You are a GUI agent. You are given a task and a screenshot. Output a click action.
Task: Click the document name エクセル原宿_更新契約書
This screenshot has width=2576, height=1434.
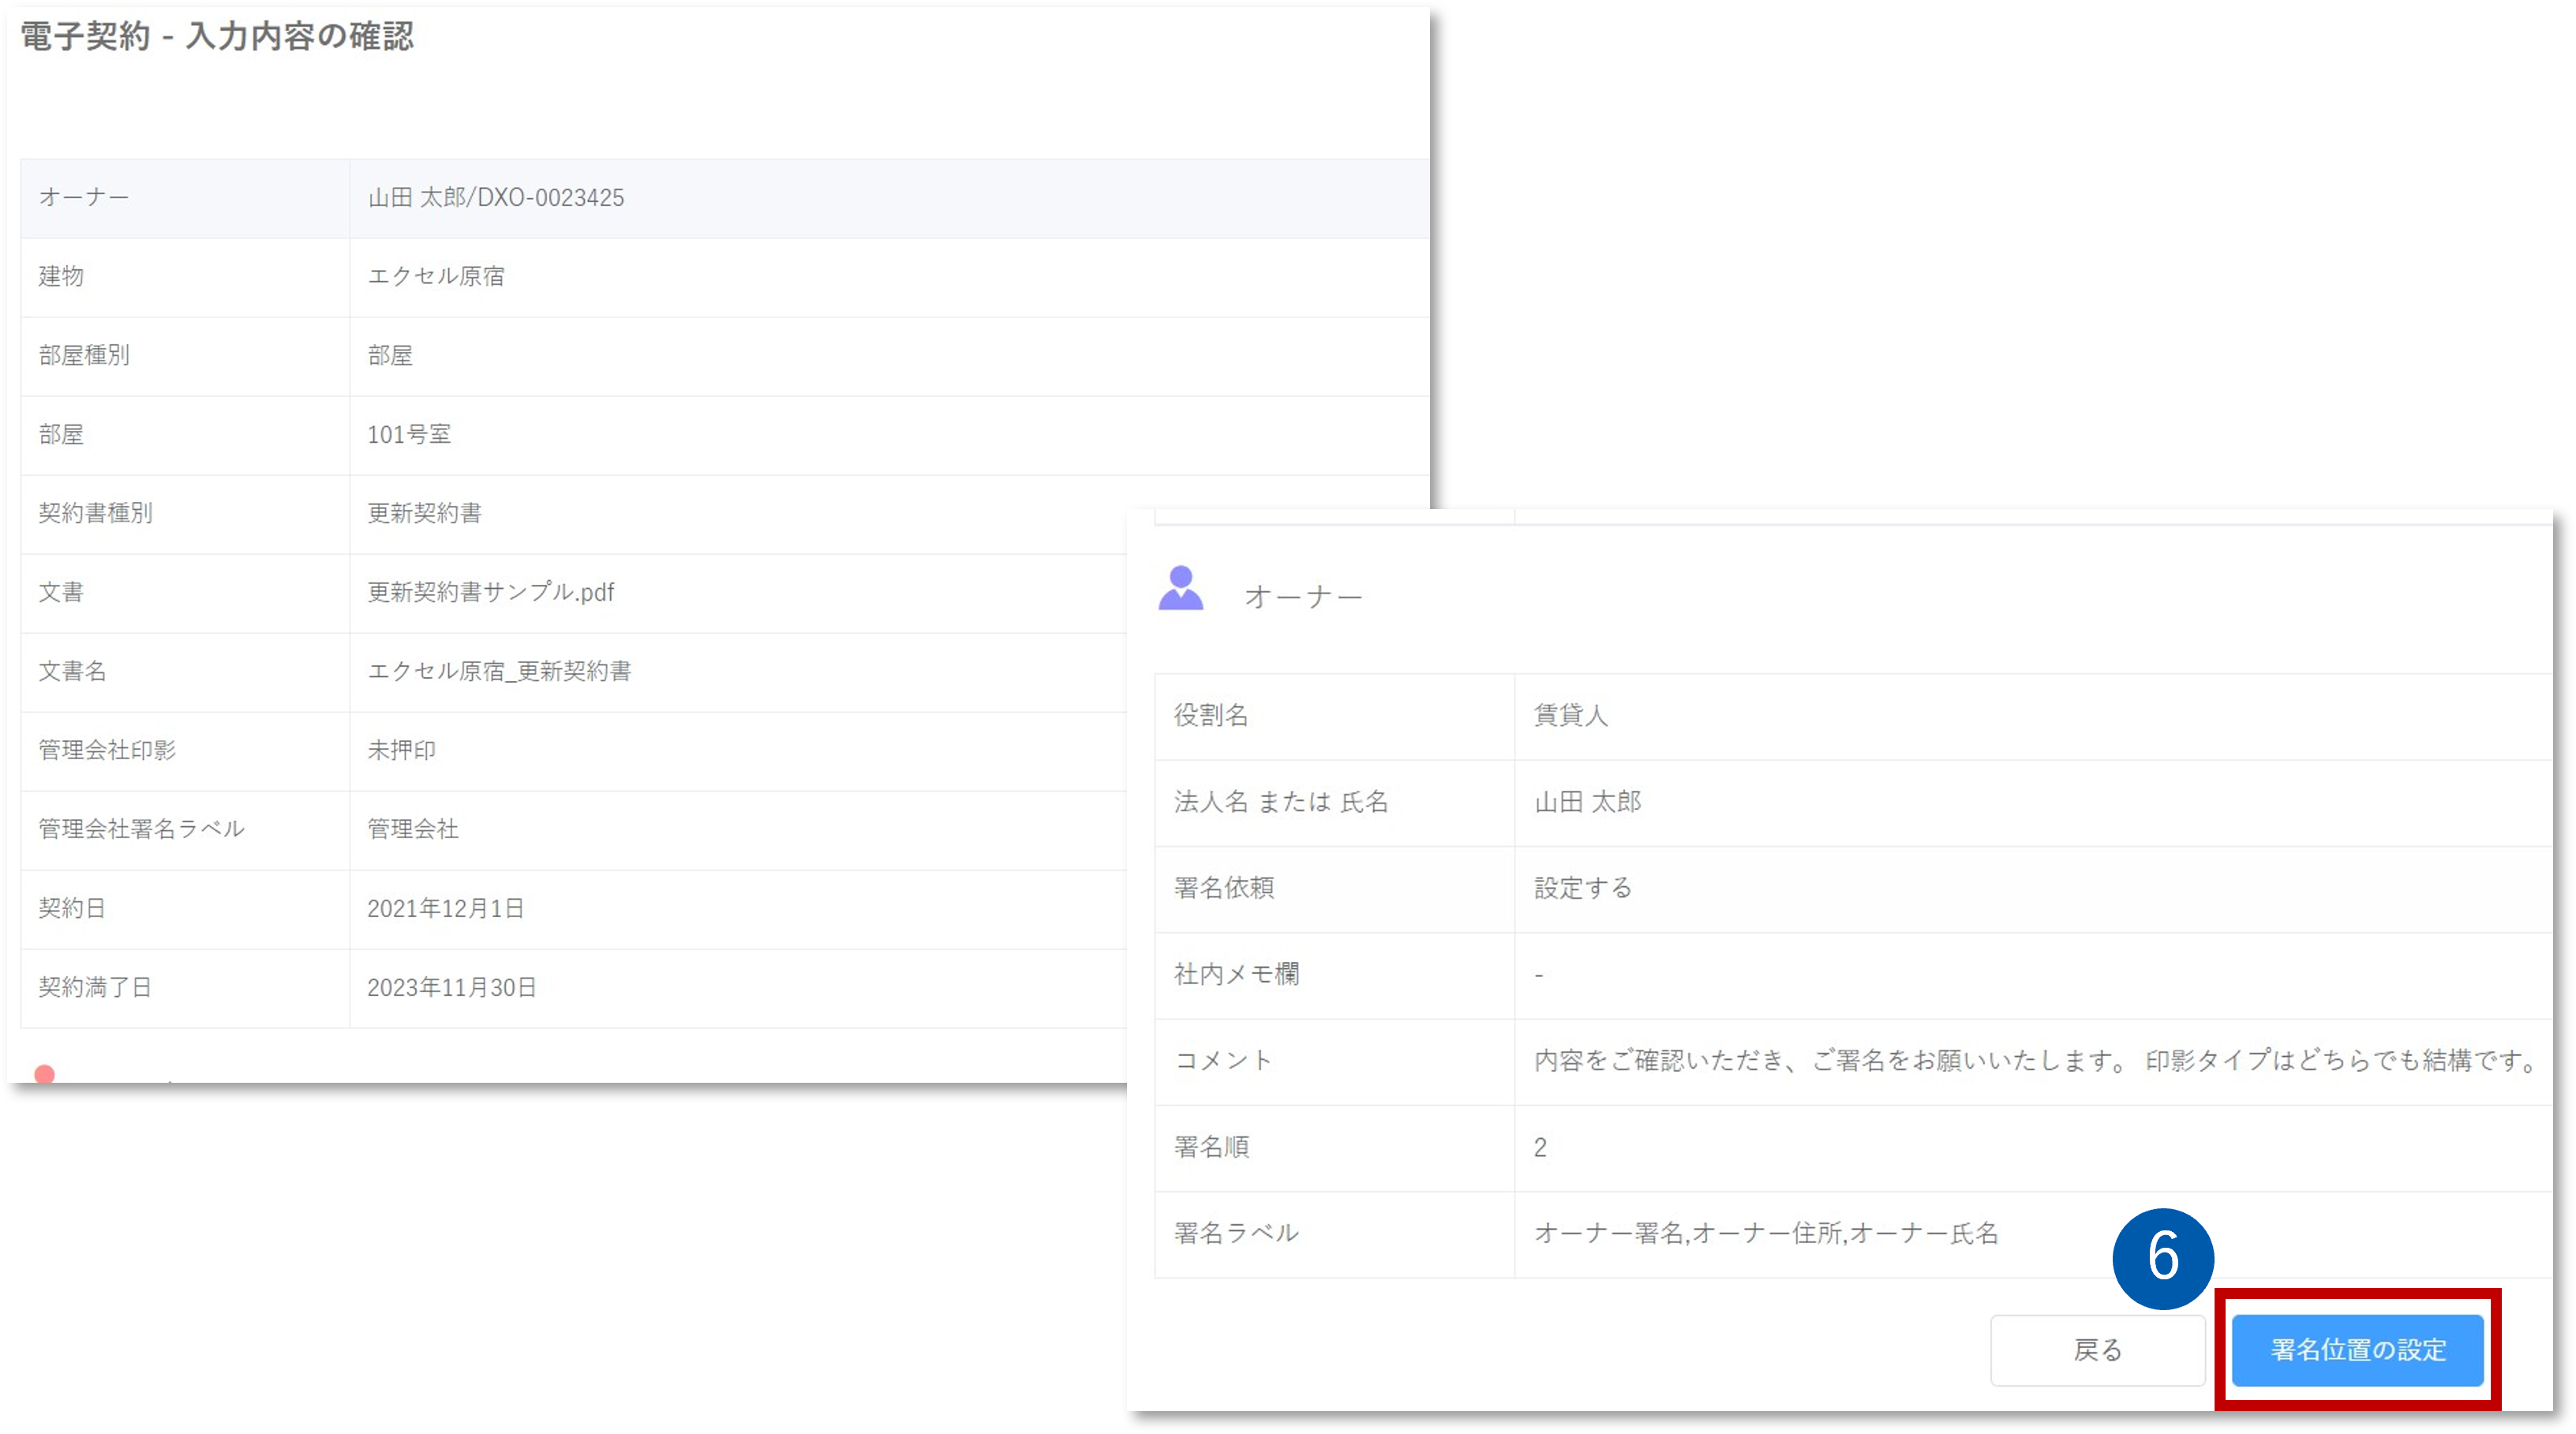tap(499, 671)
